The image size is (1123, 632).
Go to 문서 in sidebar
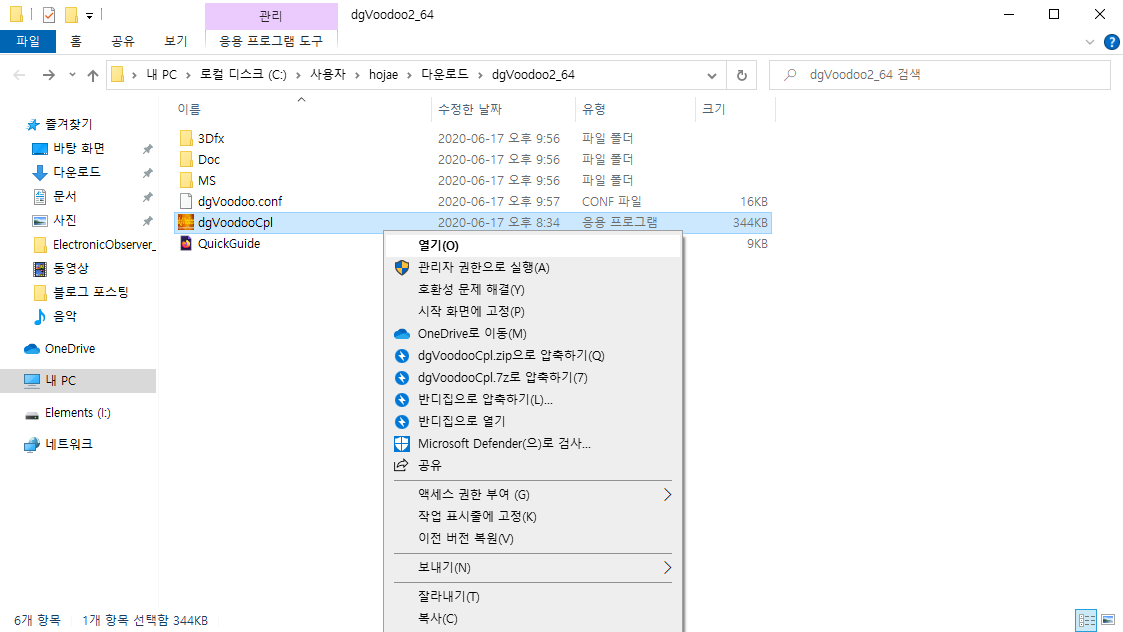point(64,196)
